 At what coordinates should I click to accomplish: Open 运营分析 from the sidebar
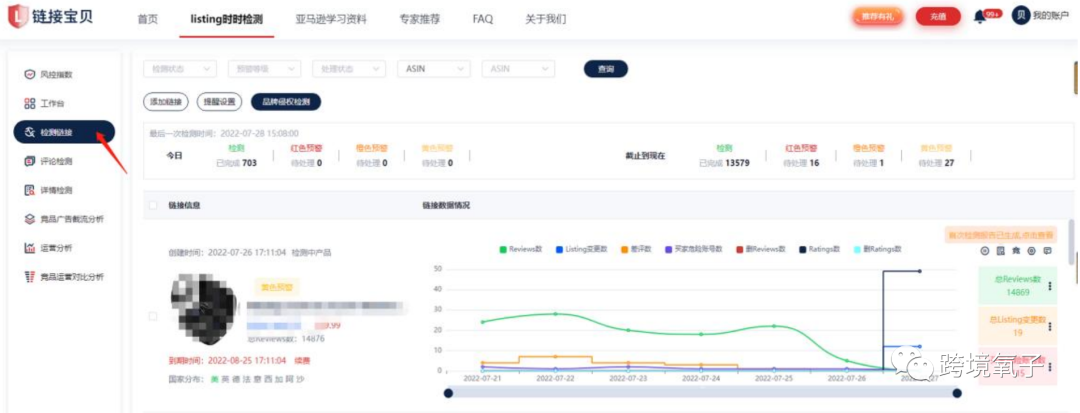tap(48, 248)
